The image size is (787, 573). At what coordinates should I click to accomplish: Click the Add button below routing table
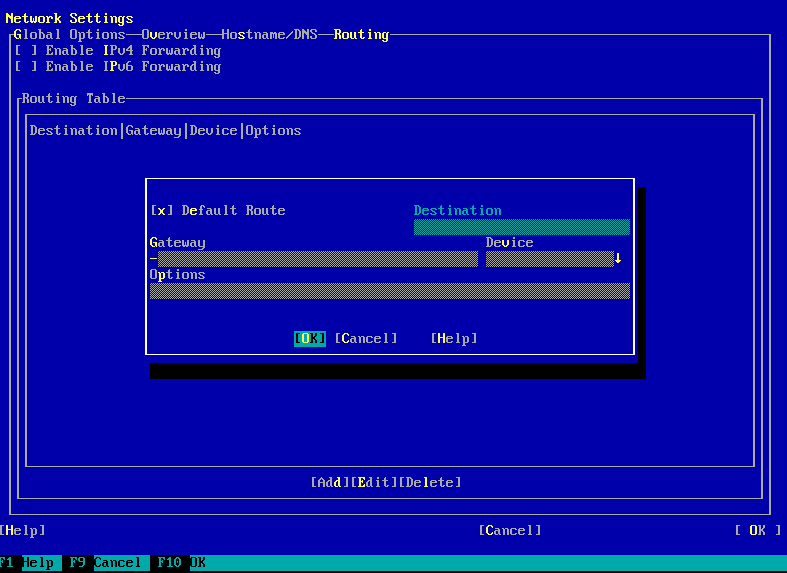pos(330,482)
